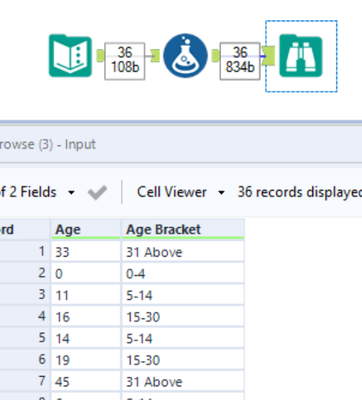The width and height of the screenshot is (362, 400).
Task: Select the Browse tool binoculars icon
Action: [x=301, y=56]
